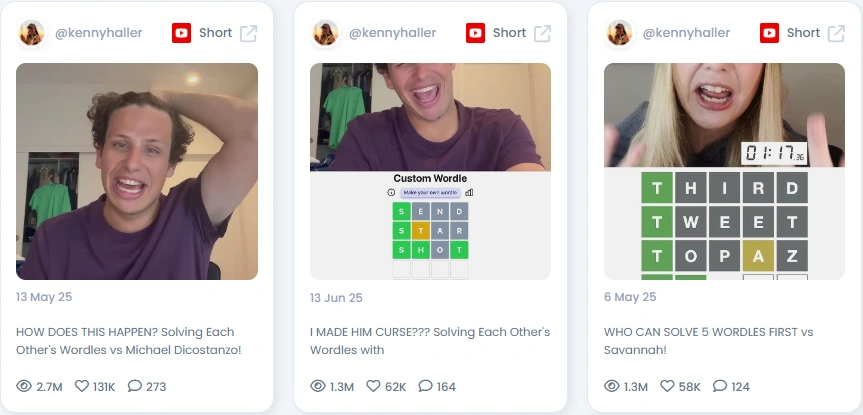Open external link icon on 13 Jun card

(x=543, y=33)
